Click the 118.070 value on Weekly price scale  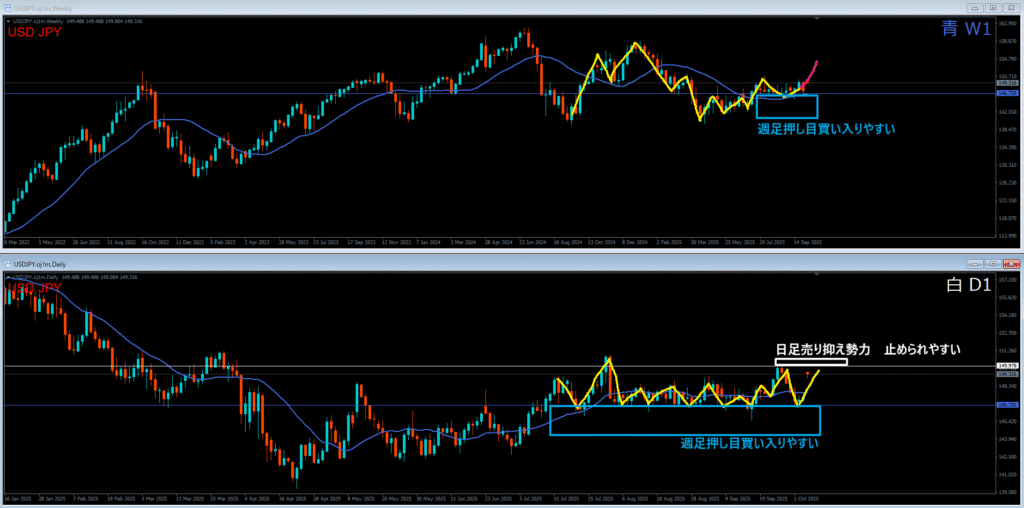pos(1008,218)
